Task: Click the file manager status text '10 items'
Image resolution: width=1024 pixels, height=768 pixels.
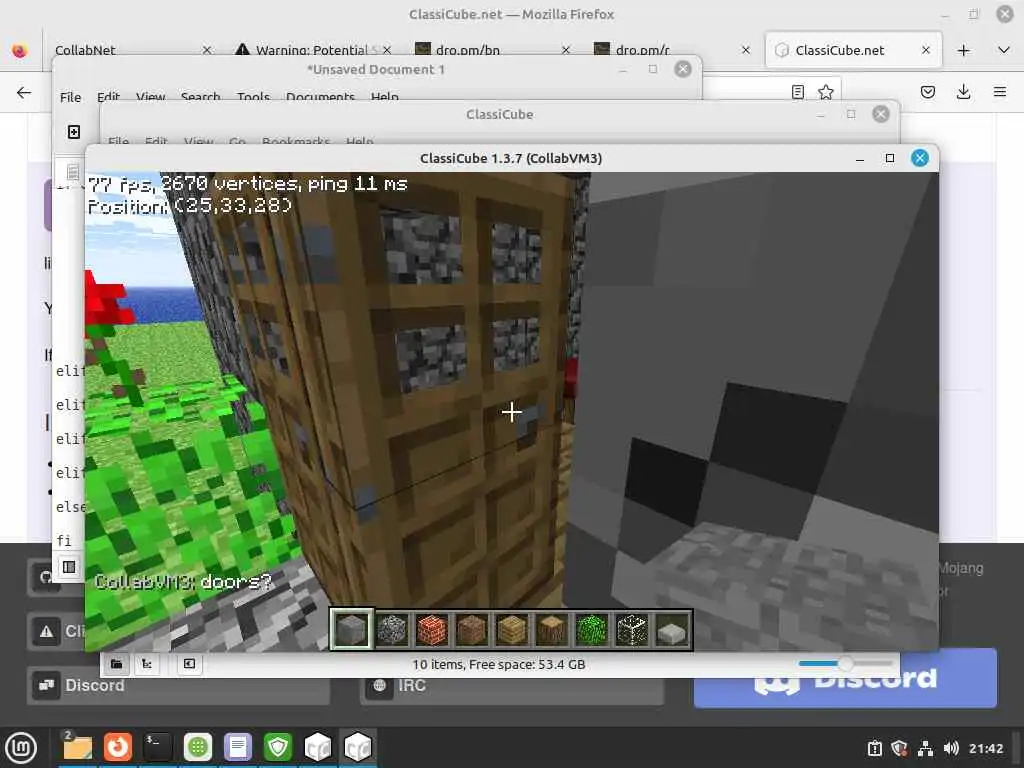Action: 498,664
